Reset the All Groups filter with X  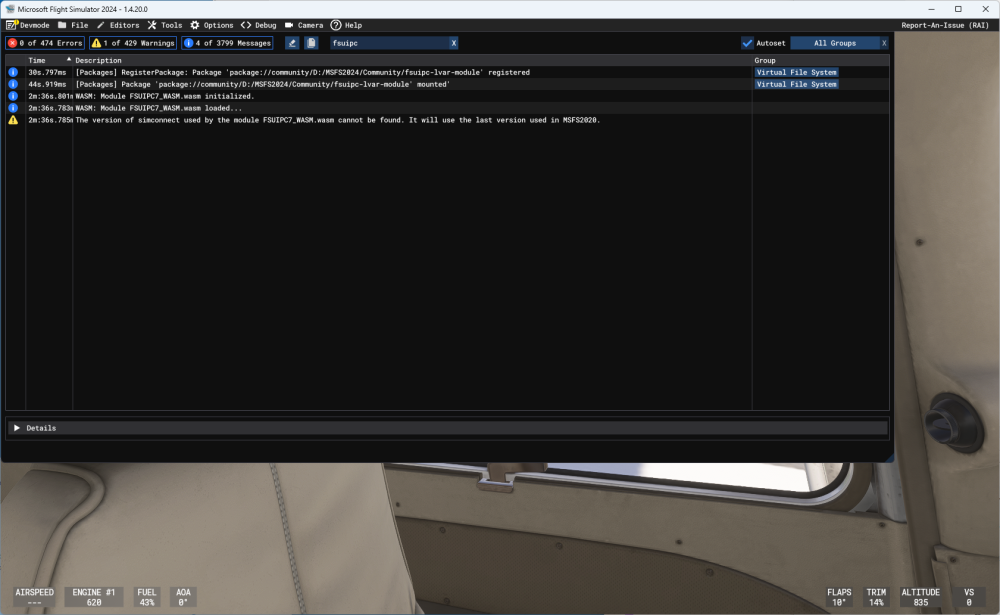[883, 43]
